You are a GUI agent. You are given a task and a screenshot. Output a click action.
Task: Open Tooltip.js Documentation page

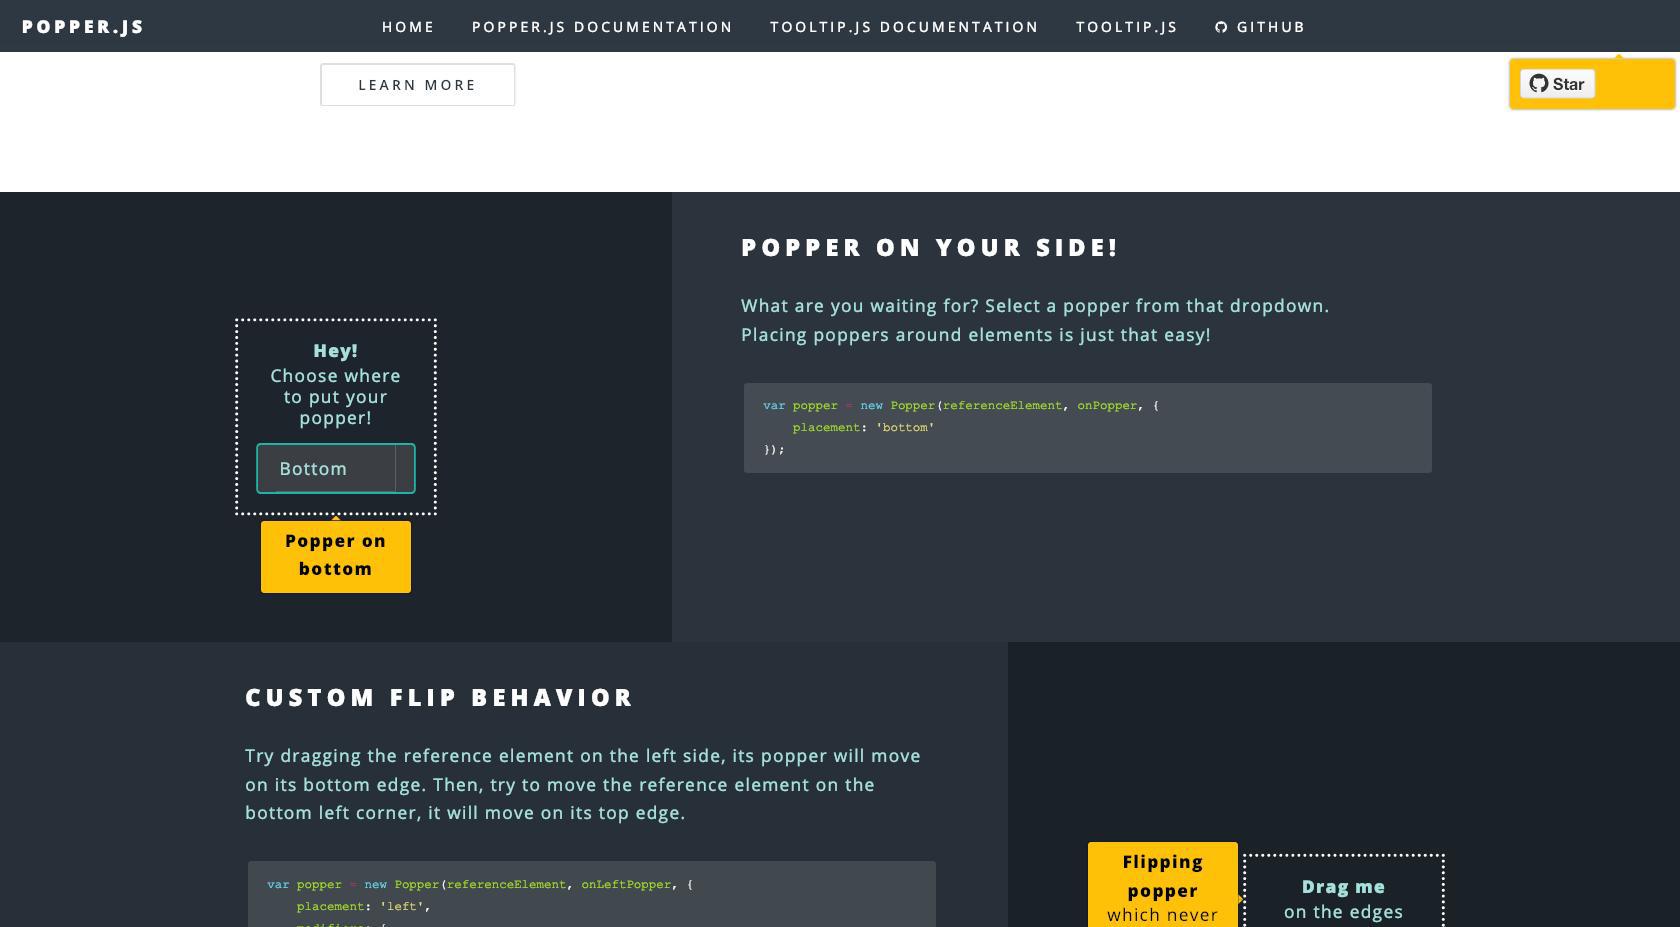(904, 27)
